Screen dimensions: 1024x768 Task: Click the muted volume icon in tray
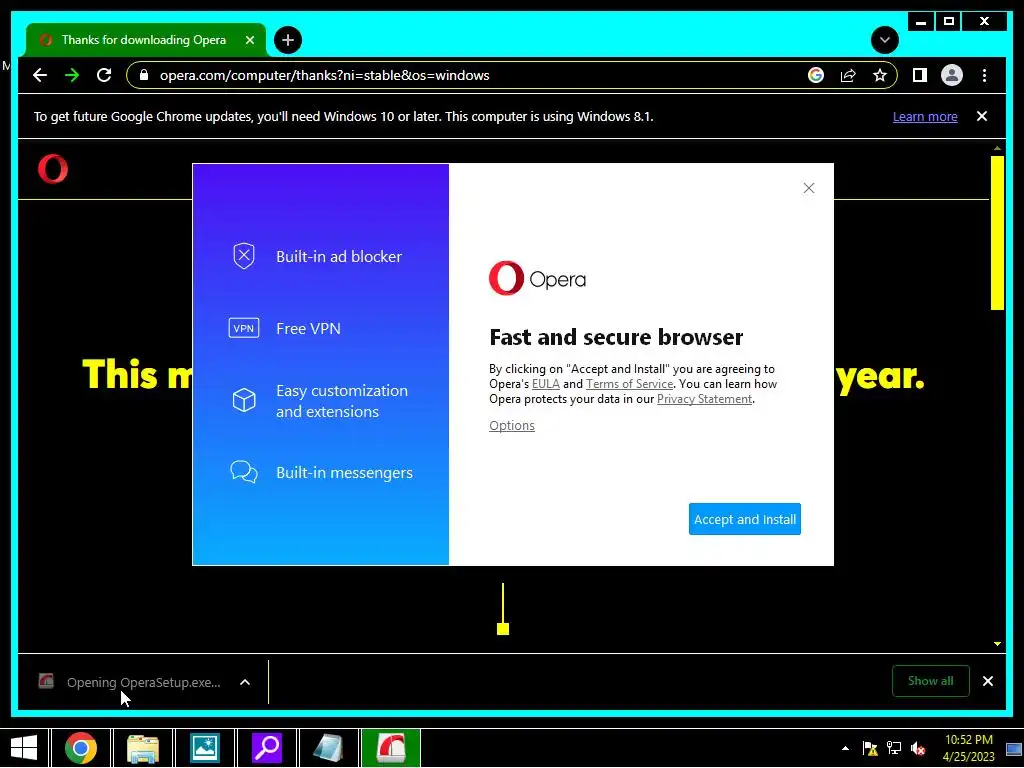(x=918, y=748)
